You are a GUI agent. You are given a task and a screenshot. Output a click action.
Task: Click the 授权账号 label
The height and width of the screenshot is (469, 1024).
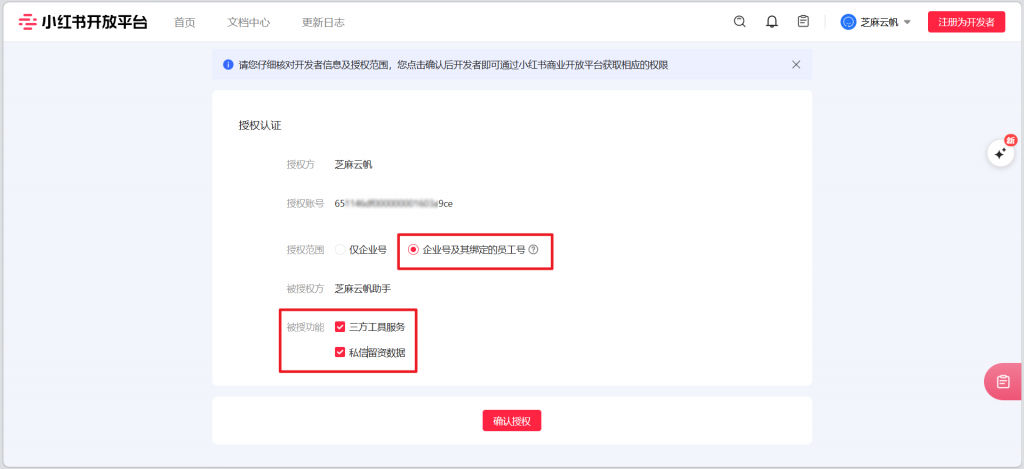(306, 203)
